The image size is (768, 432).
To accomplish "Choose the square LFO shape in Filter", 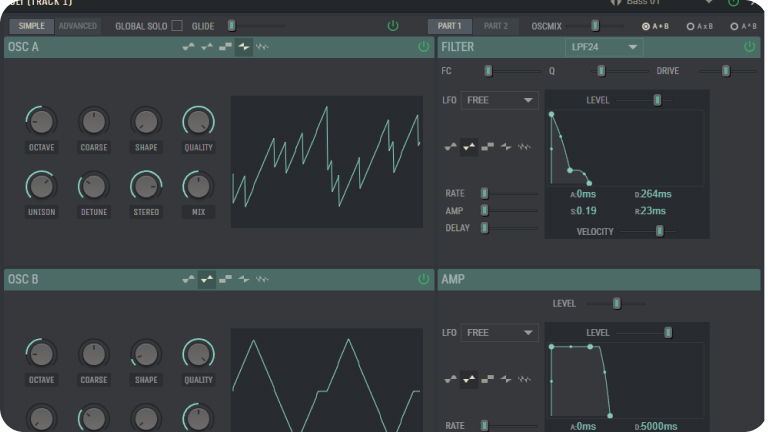I will point(487,147).
